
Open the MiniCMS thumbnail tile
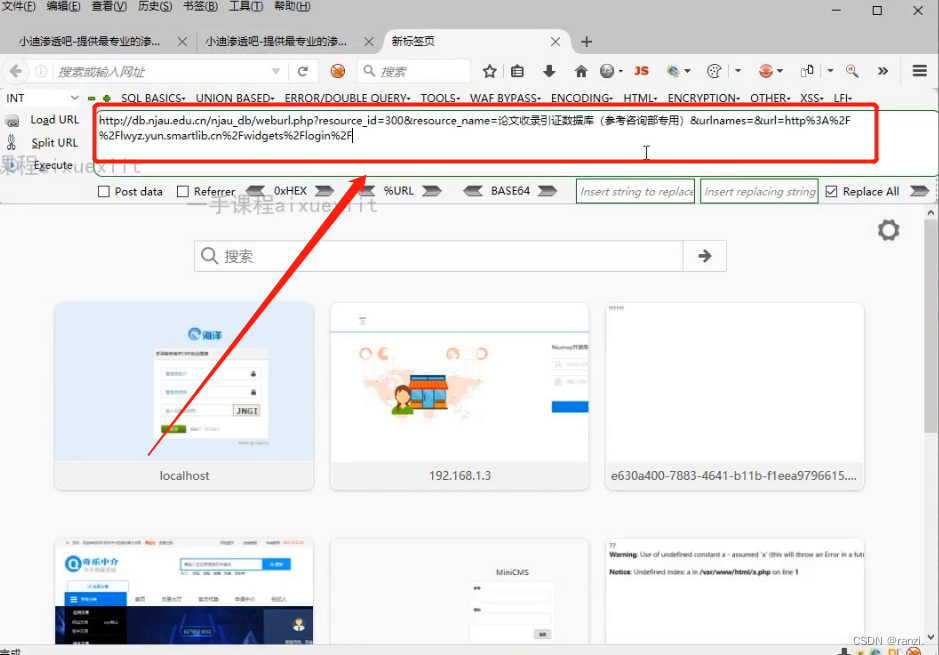point(459,592)
